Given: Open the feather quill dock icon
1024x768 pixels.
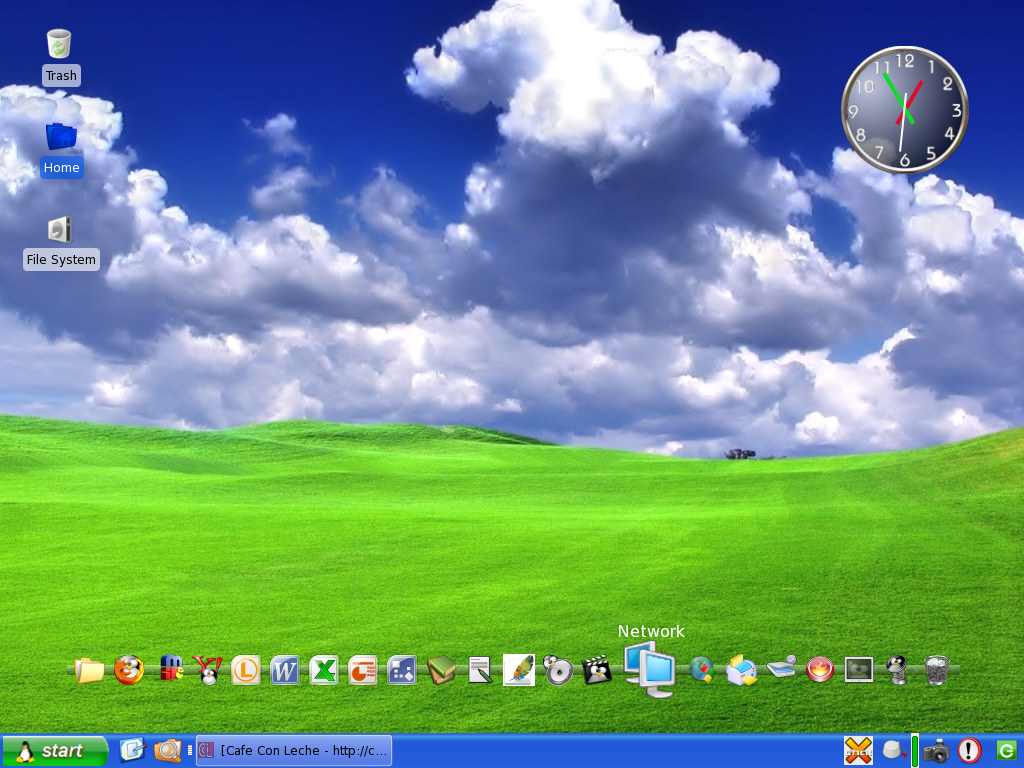Looking at the screenshot, I should click(x=519, y=670).
